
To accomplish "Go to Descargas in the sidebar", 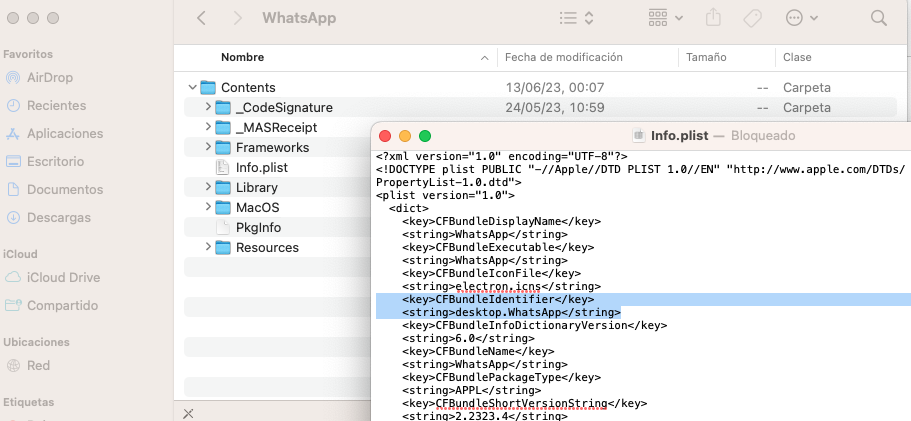I will pos(58,217).
